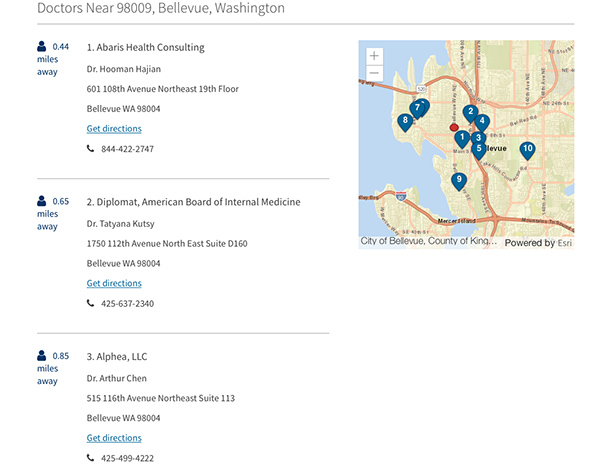600x466 pixels.
Task: Zoom in on the map
Action: [374, 56]
